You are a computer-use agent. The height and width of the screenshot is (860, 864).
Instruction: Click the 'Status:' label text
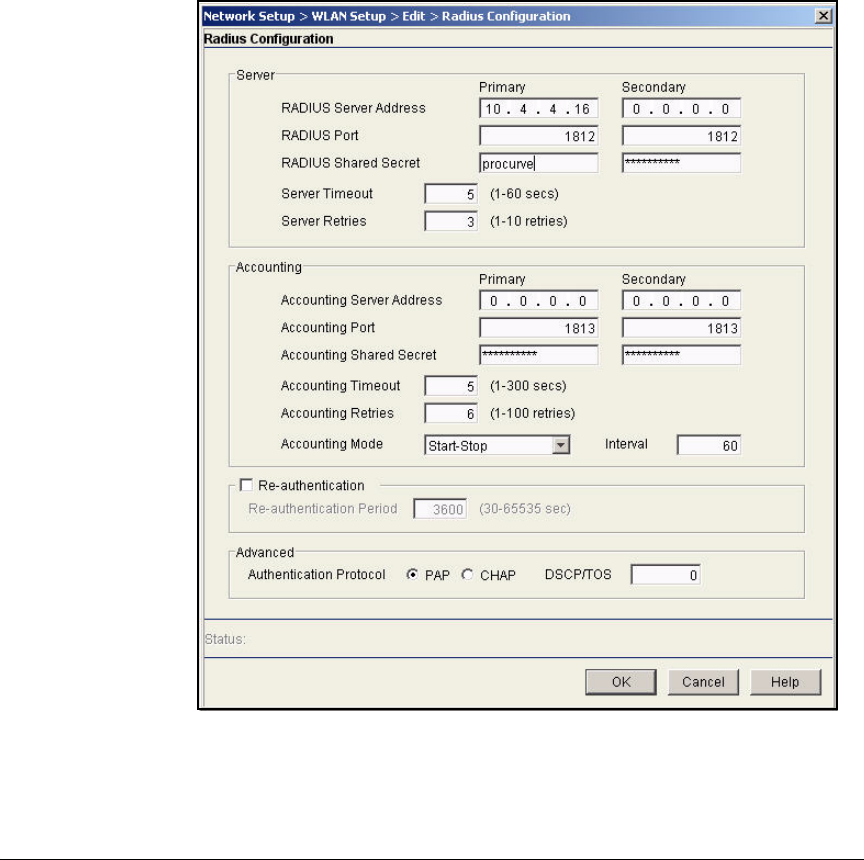click(225, 639)
